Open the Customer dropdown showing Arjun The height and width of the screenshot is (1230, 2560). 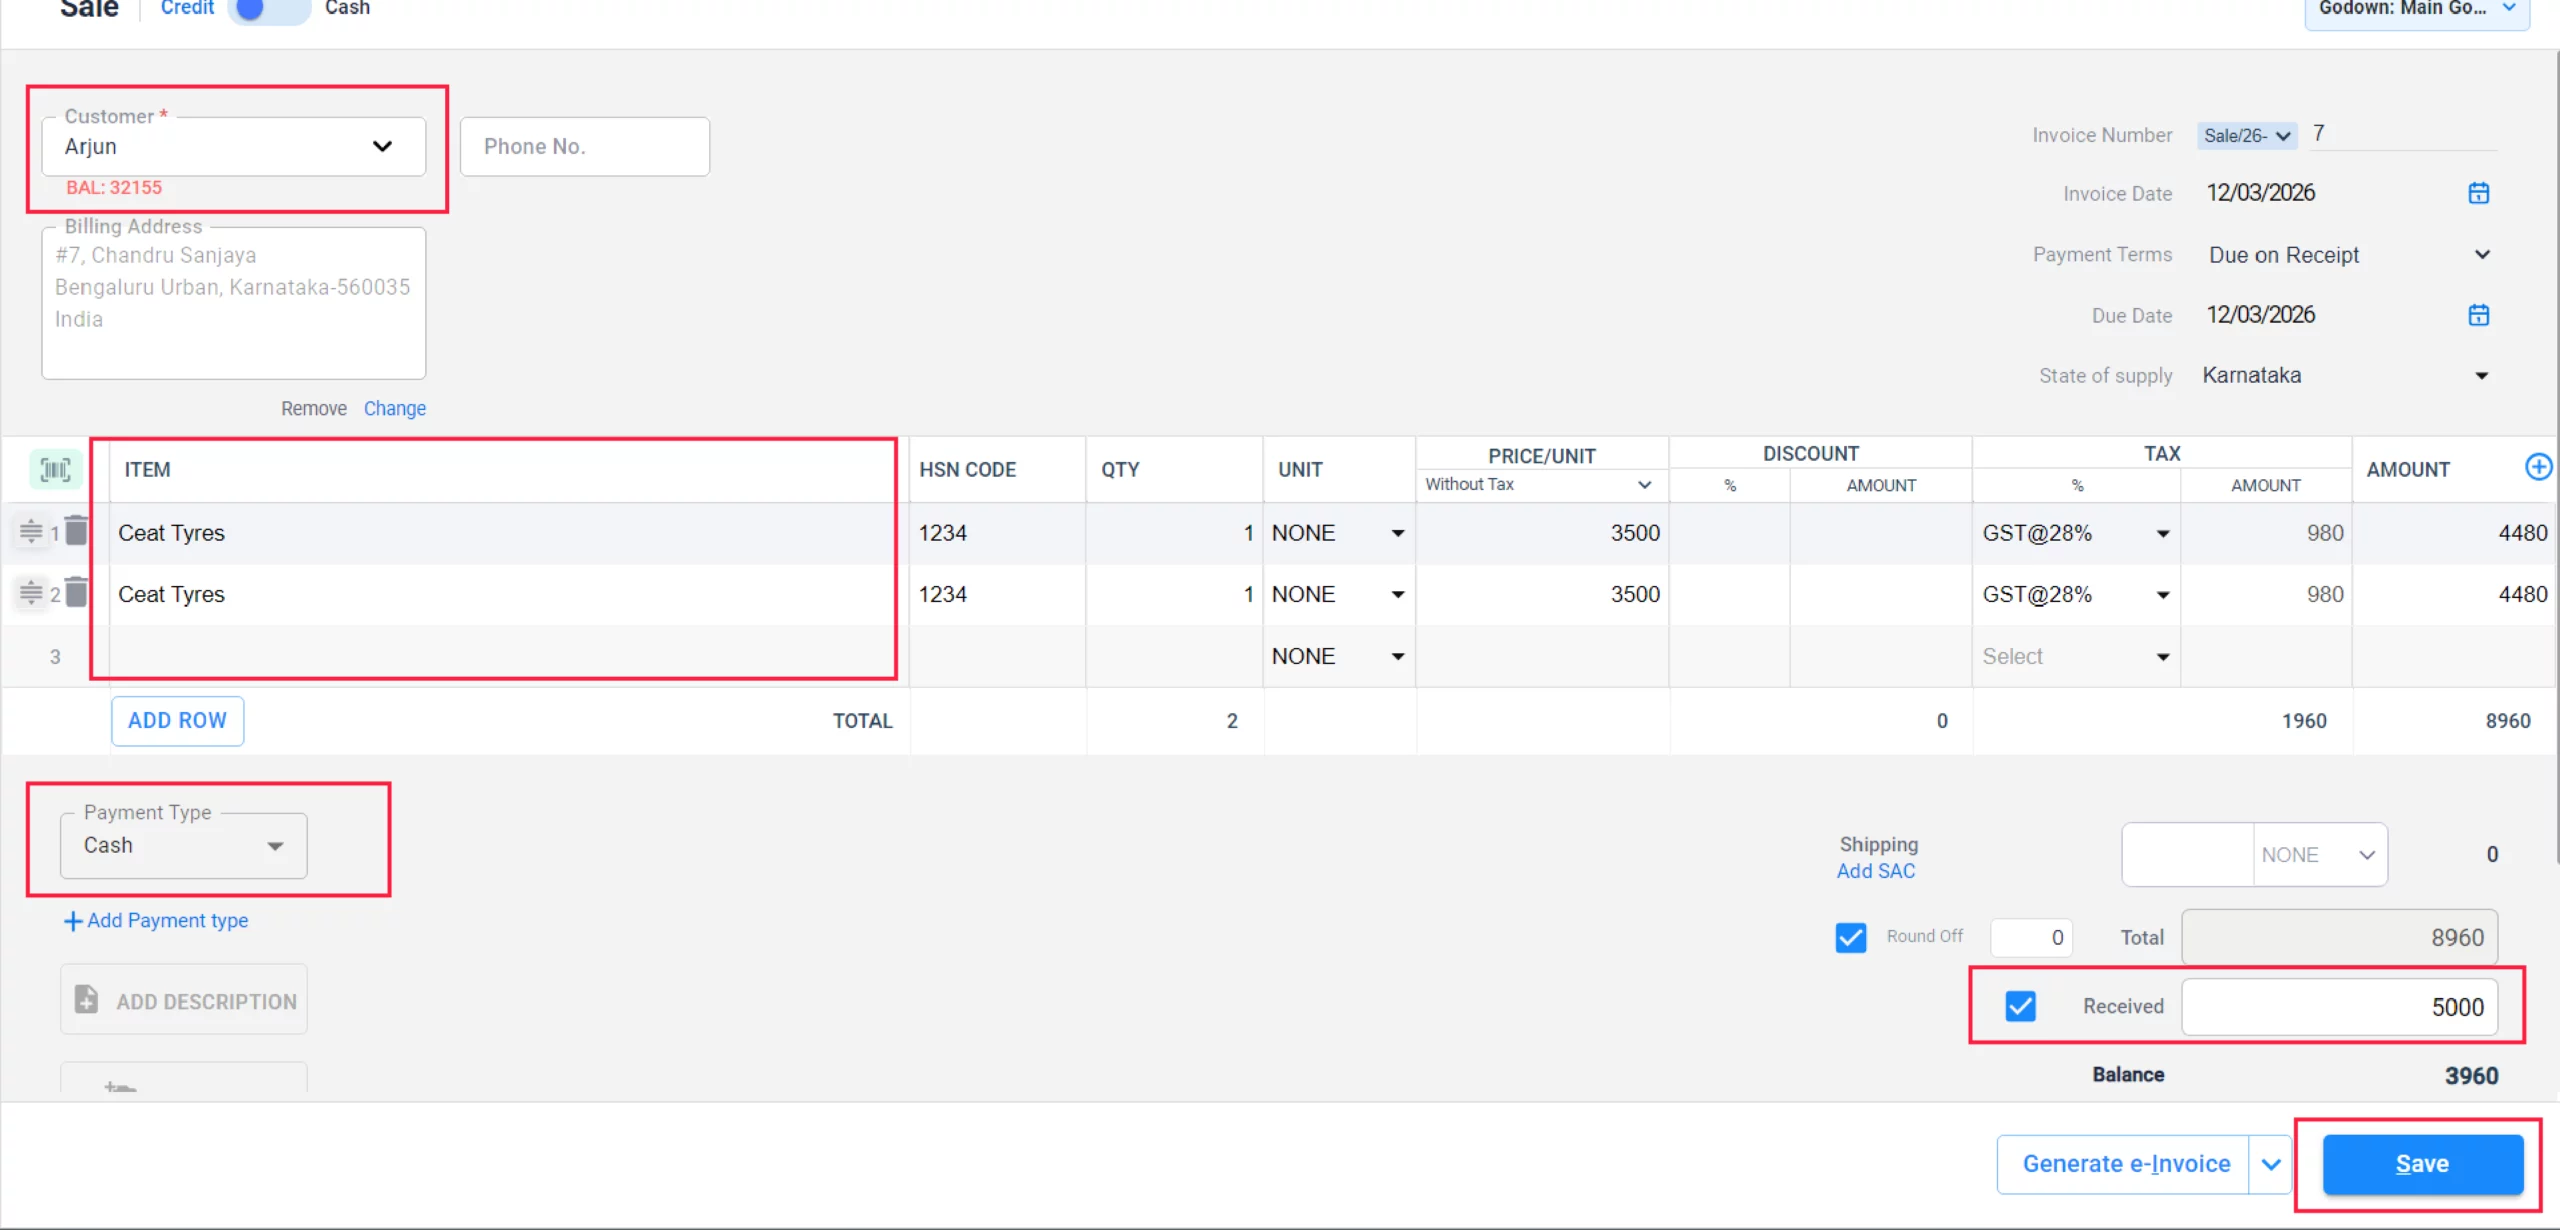coord(381,146)
